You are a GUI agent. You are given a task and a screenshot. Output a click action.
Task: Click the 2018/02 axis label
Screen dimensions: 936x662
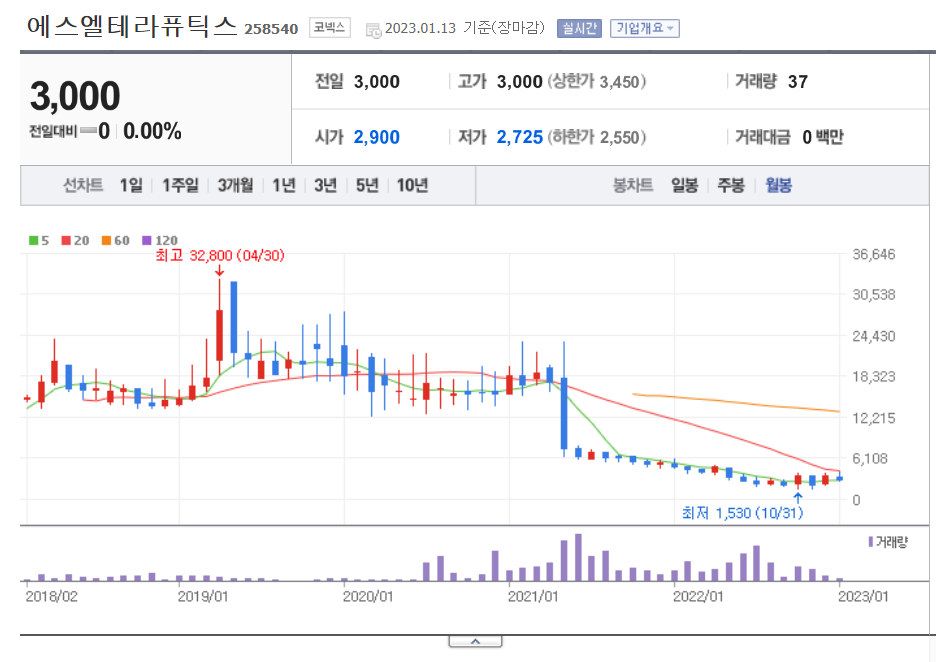(x=51, y=596)
